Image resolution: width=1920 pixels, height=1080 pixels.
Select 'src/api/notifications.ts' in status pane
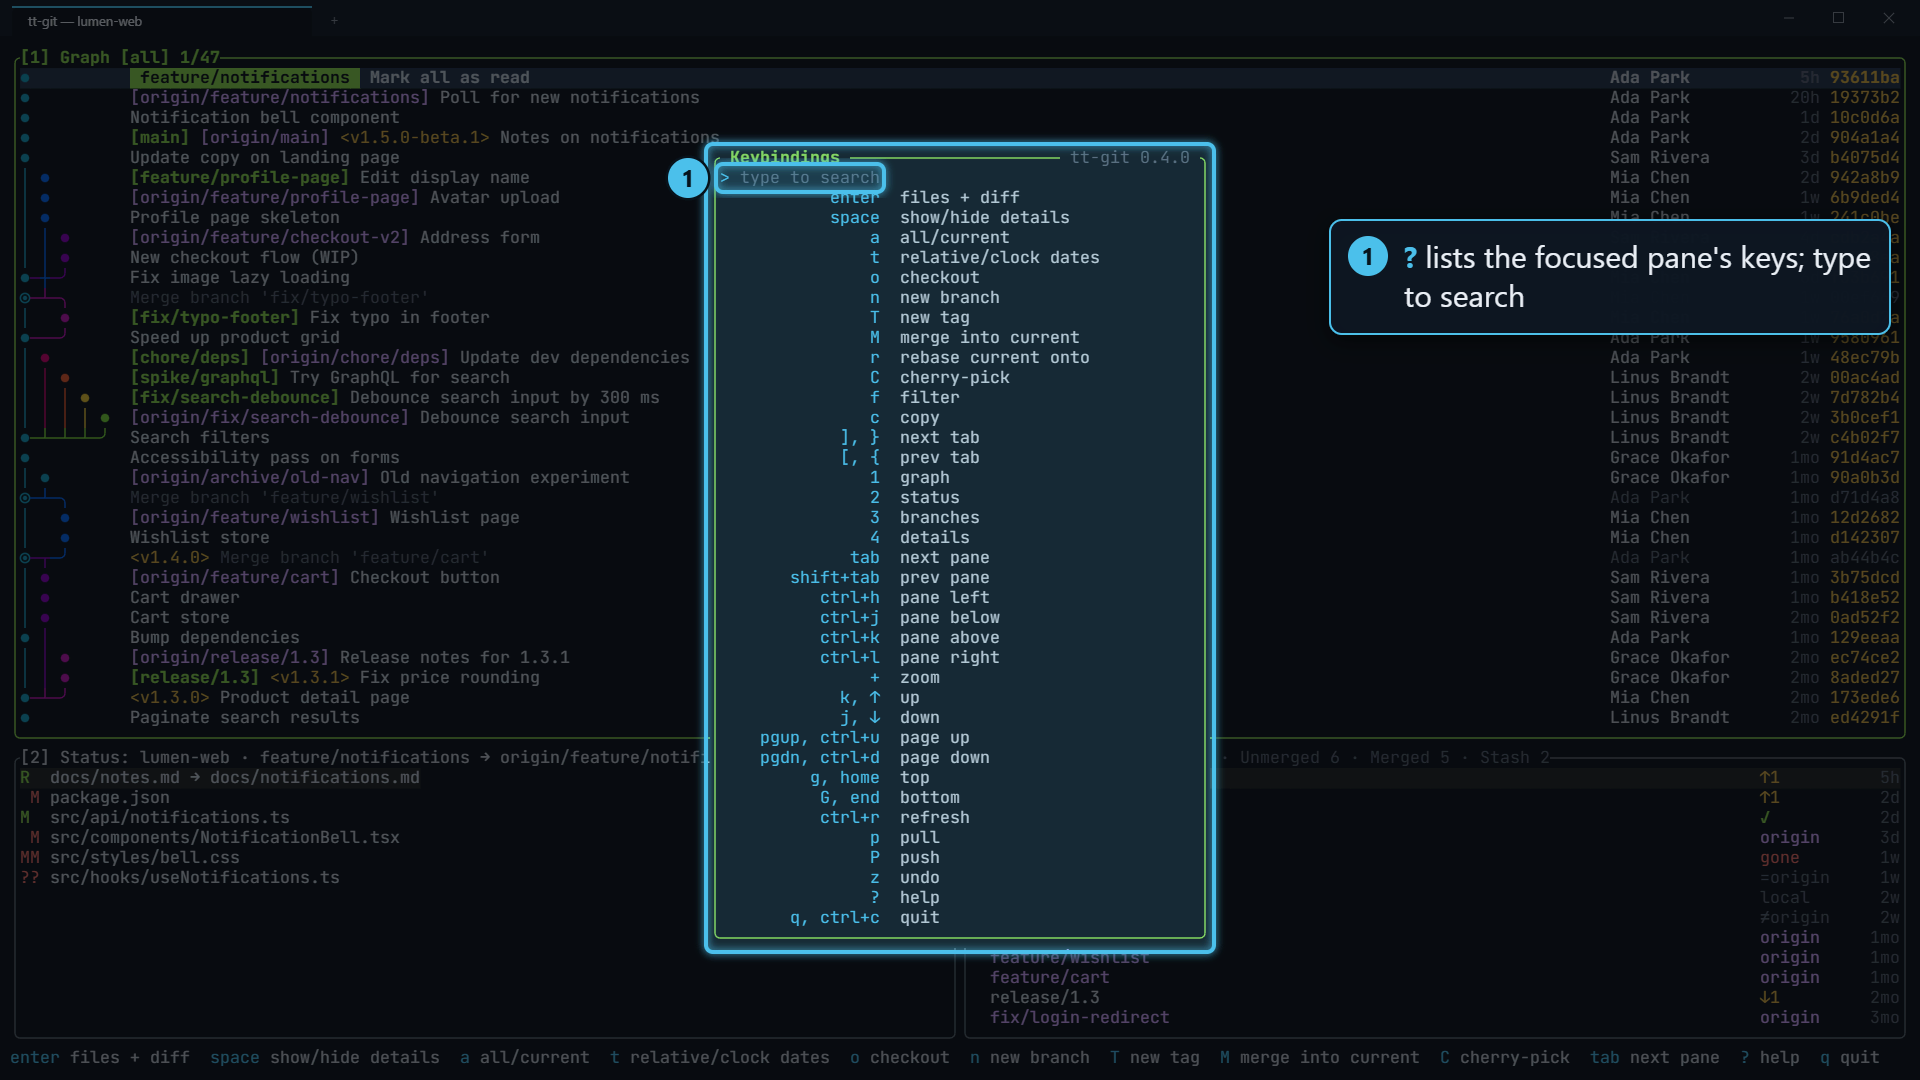(x=170, y=818)
